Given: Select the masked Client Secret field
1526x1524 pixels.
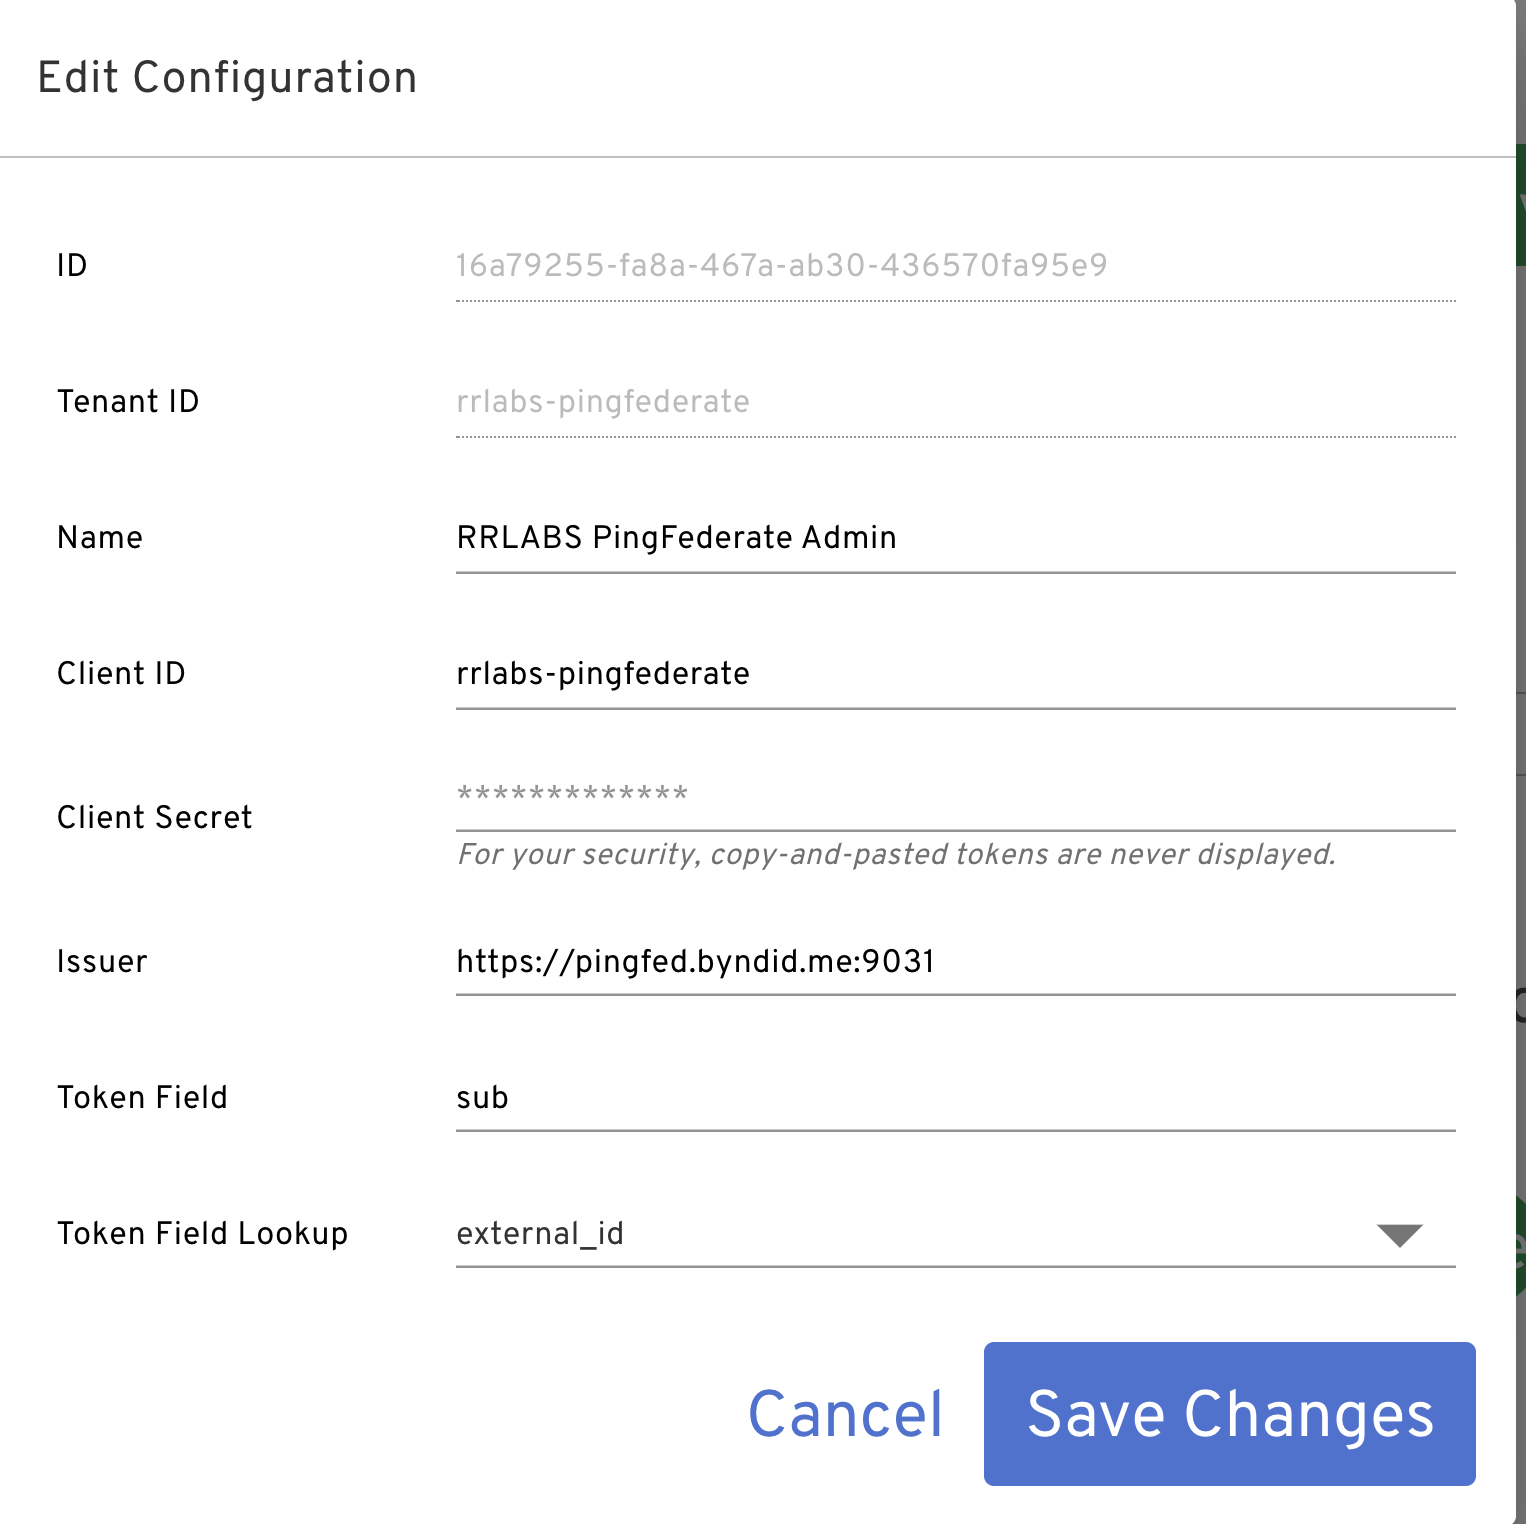Looking at the screenshot, I should pyautogui.click(x=954, y=796).
